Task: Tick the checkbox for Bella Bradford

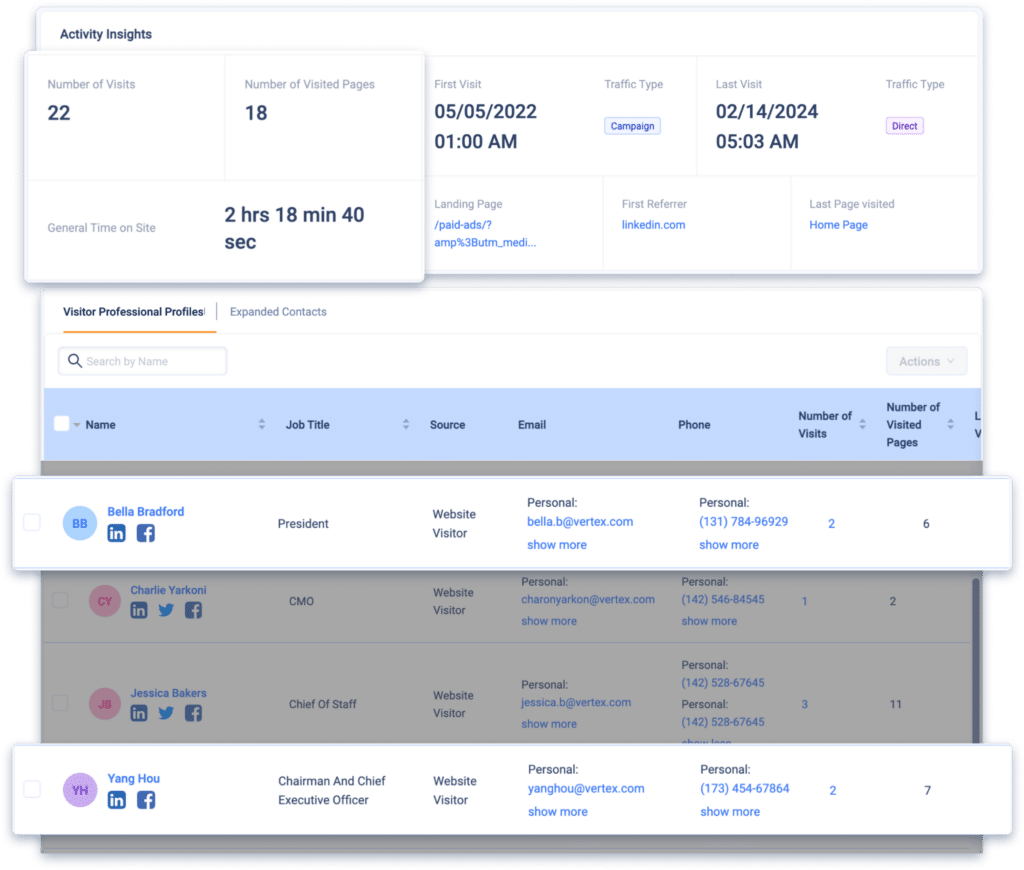Action: 32,523
